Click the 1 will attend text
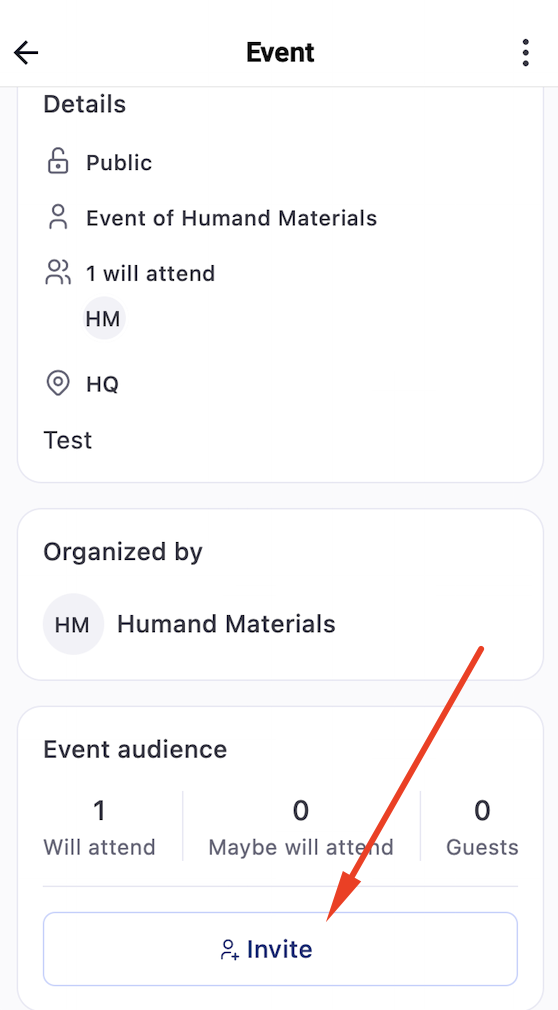558x1010 pixels. 151,274
